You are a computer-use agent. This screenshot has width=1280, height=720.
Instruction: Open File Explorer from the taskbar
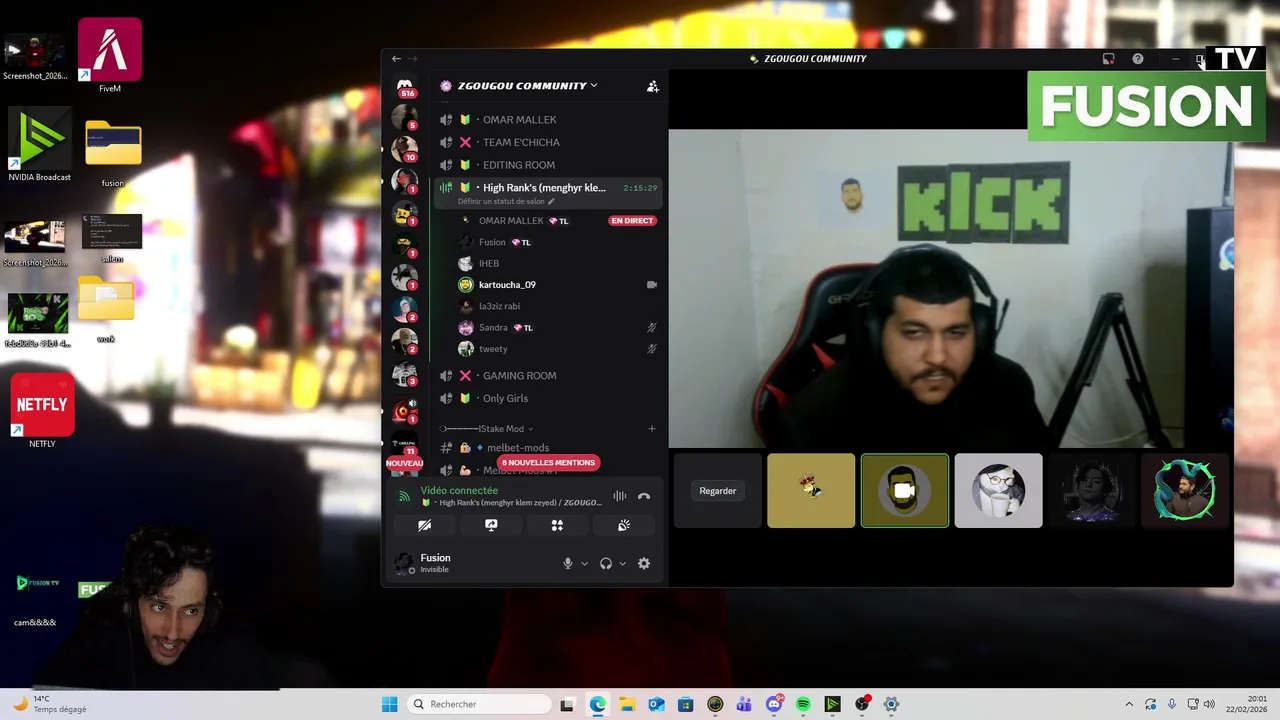click(x=627, y=704)
